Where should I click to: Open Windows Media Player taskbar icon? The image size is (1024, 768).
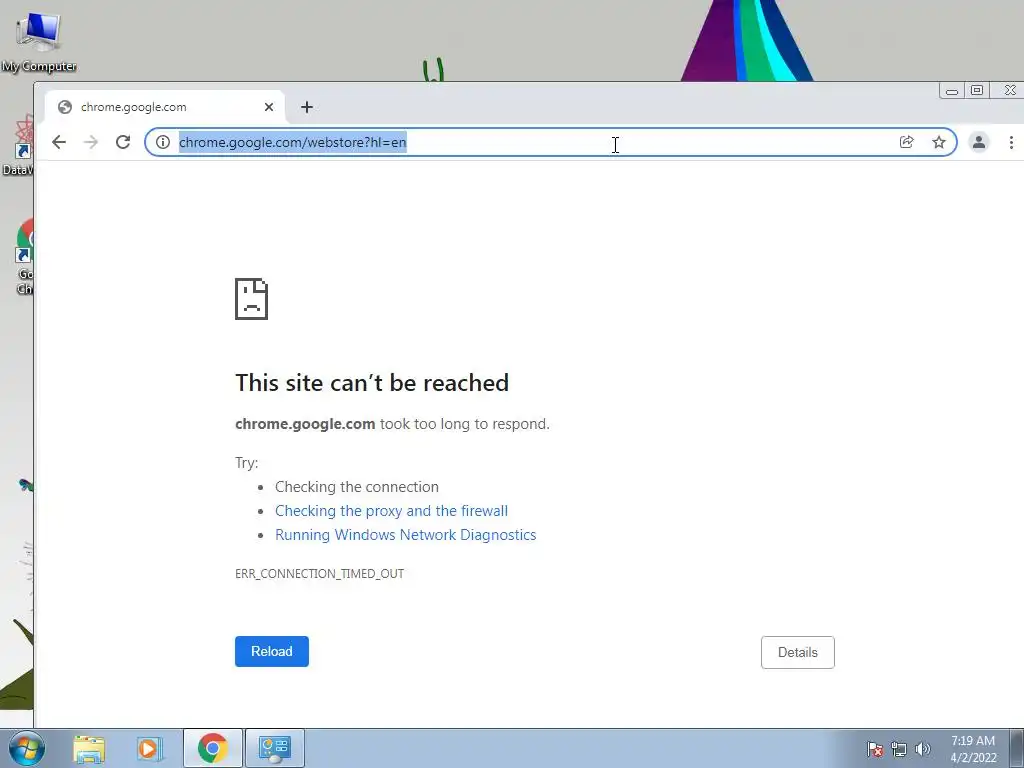pyautogui.click(x=149, y=748)
